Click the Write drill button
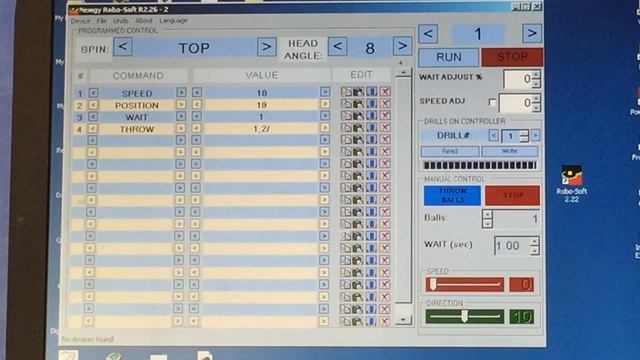640x360 pixels. pyautogui.click(x=509, y=151)
